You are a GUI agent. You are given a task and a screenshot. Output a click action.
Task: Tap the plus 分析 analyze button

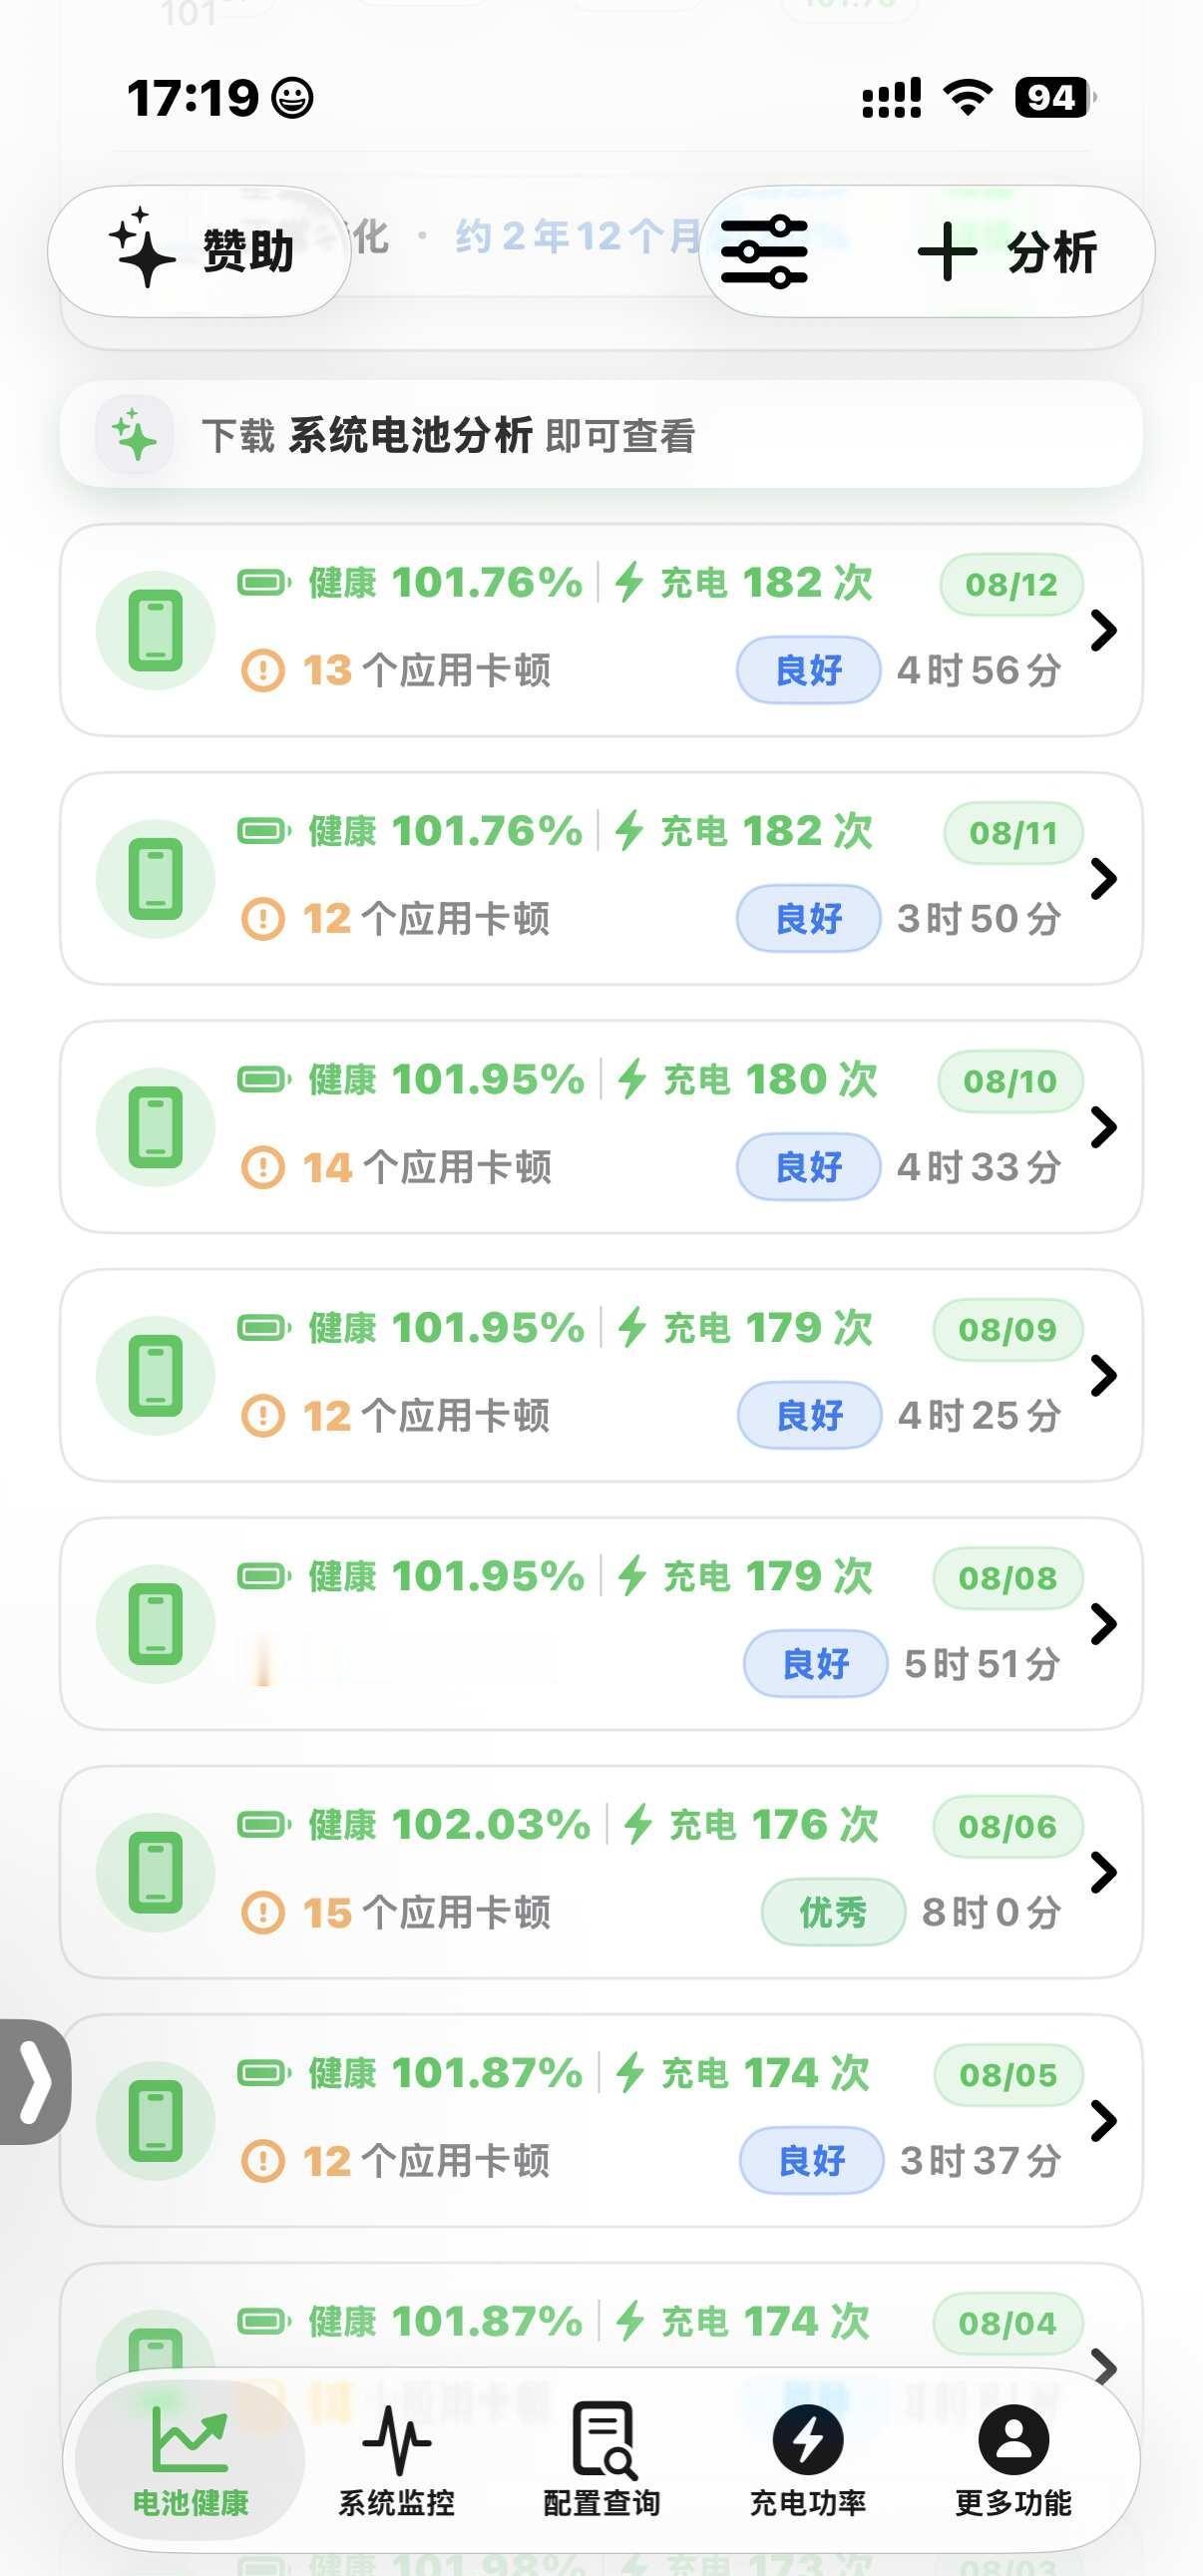1007,251
